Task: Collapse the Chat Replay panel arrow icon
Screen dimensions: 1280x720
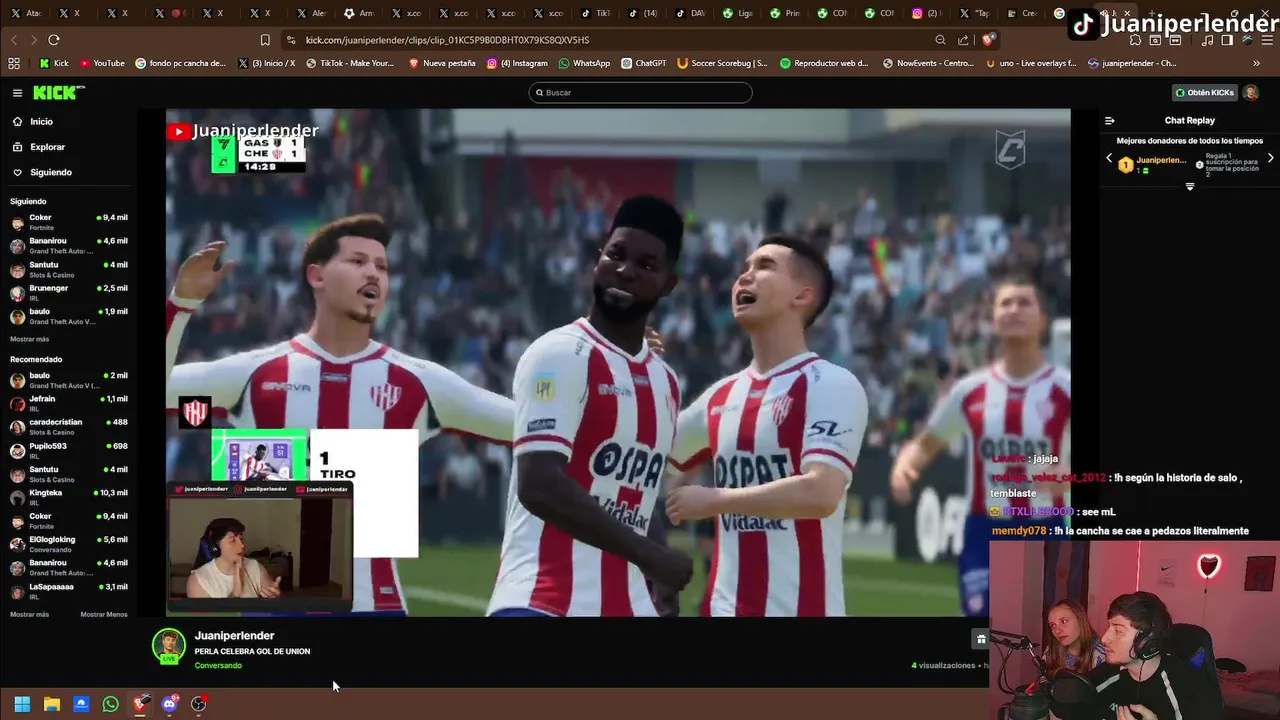Action: [1109, 120]
